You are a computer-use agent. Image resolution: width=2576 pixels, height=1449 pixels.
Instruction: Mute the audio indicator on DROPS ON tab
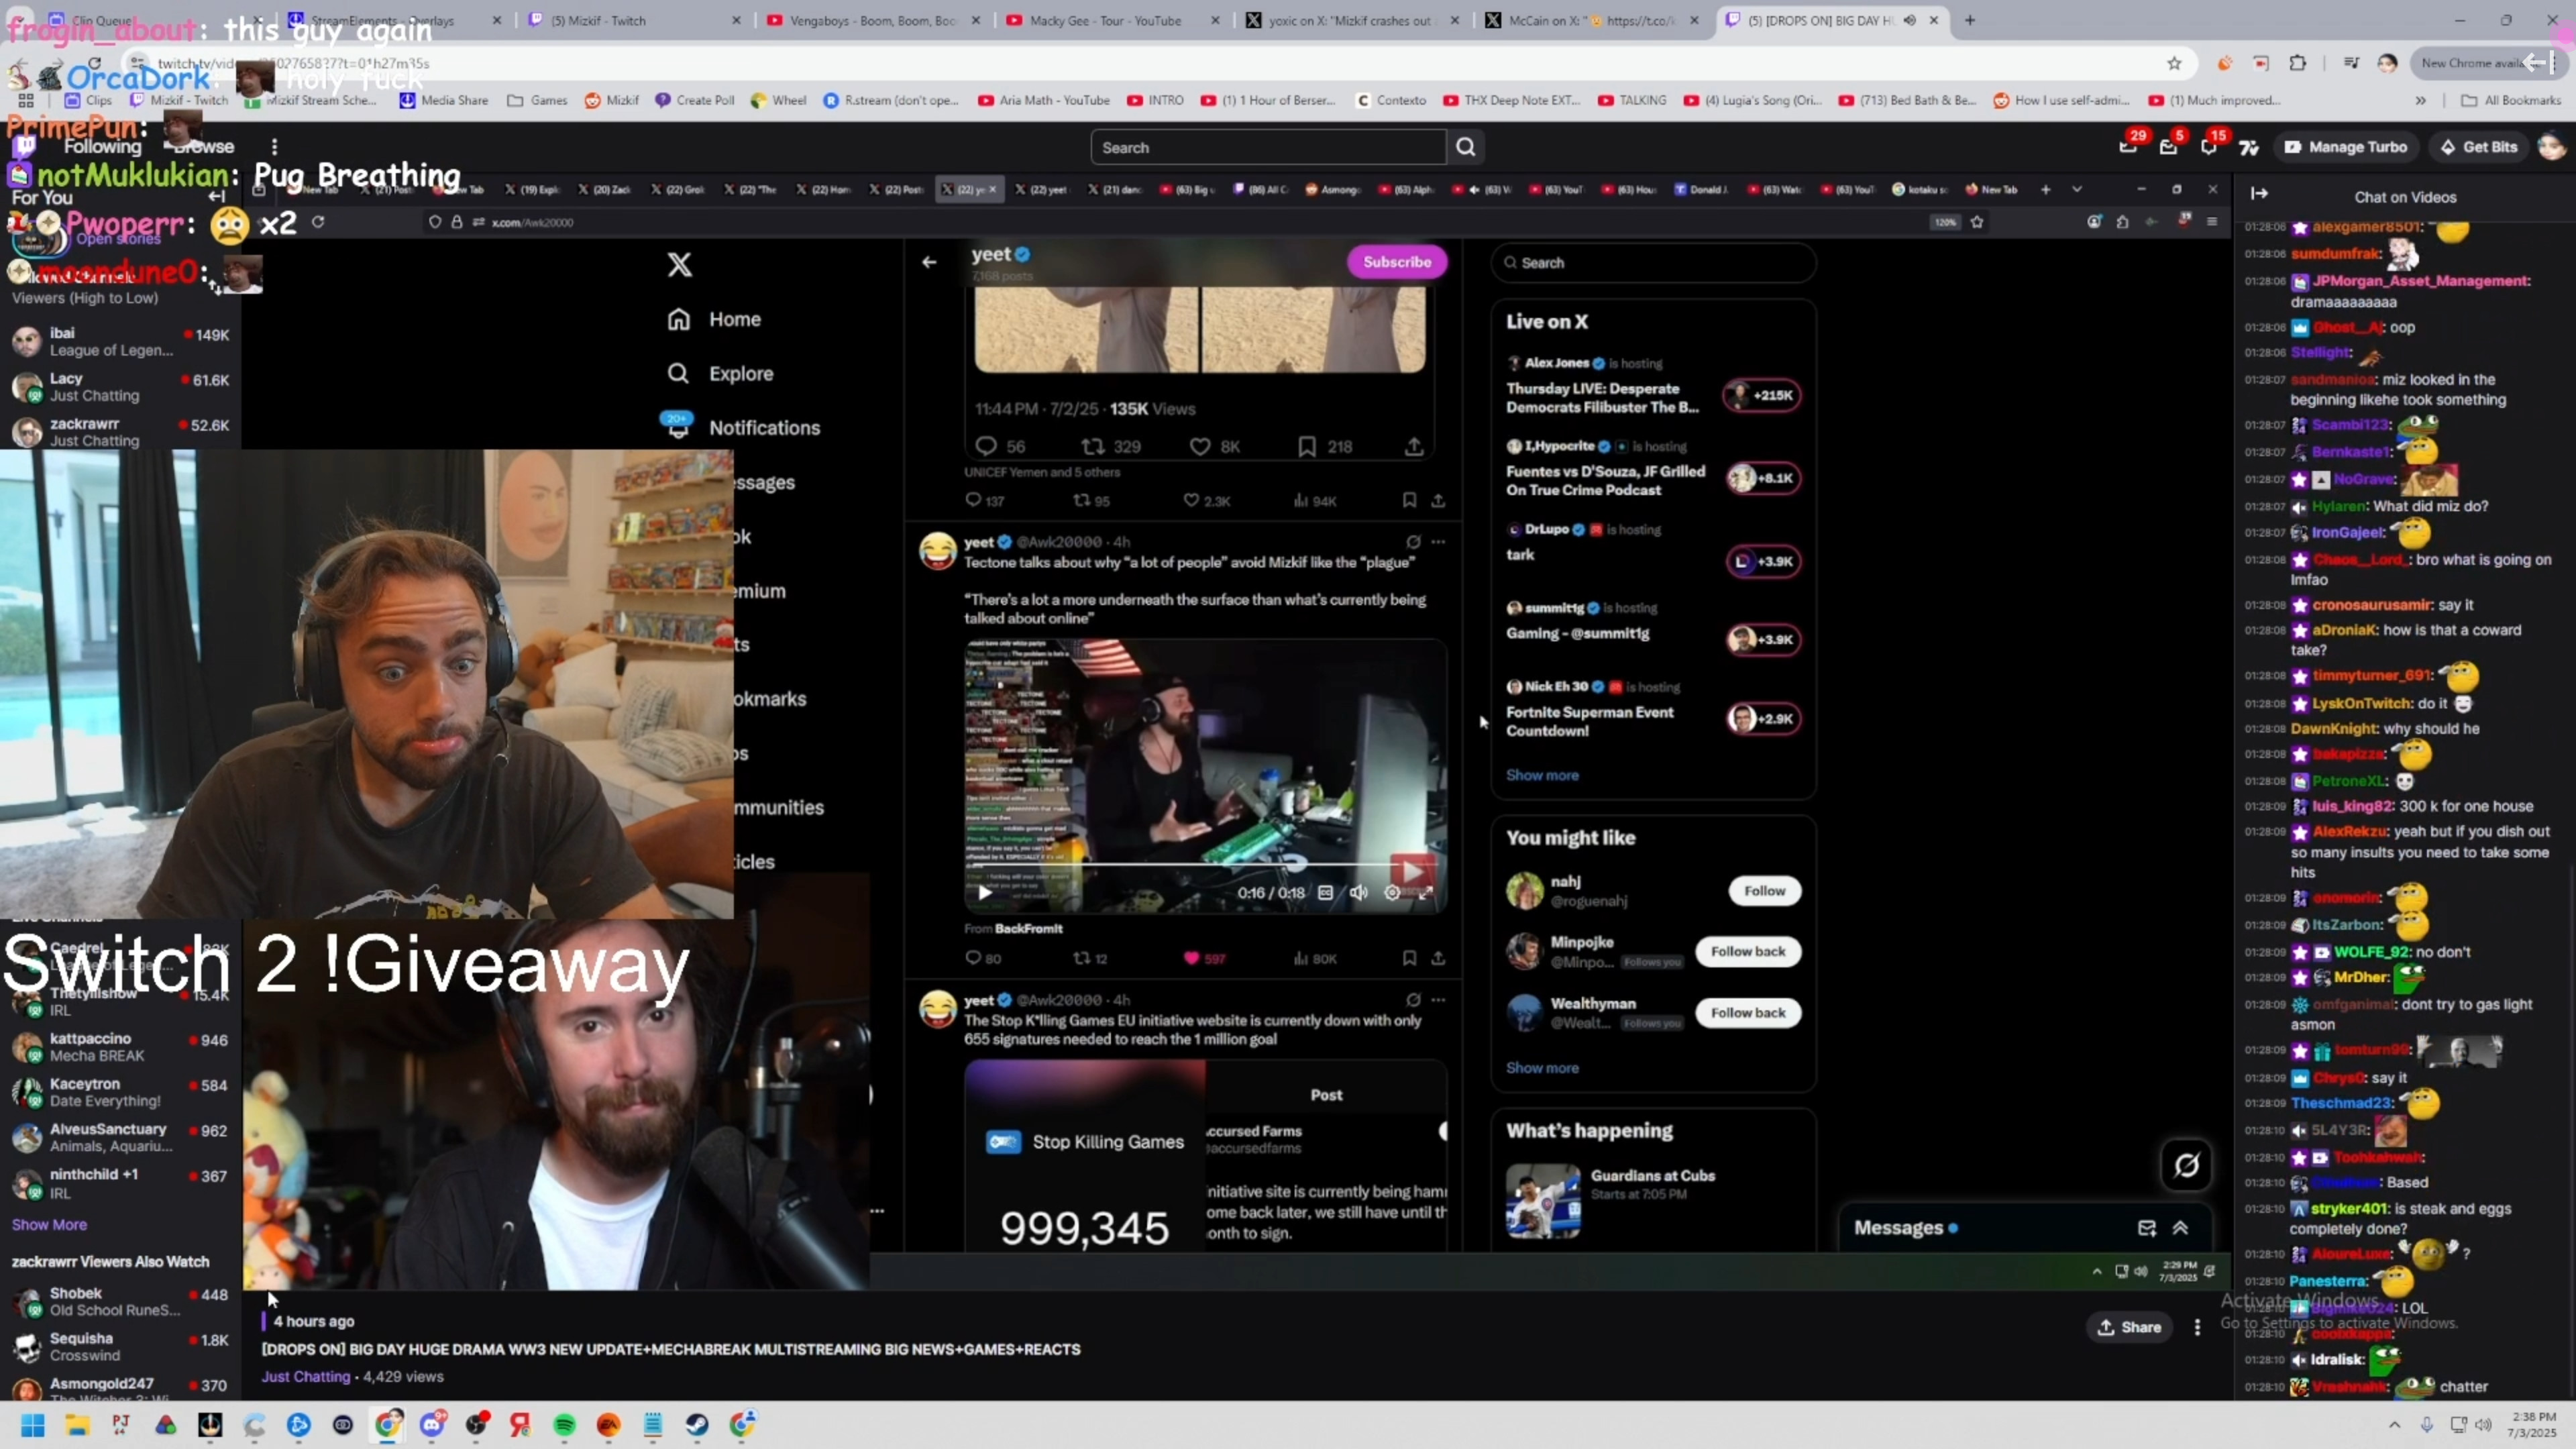1910,20
